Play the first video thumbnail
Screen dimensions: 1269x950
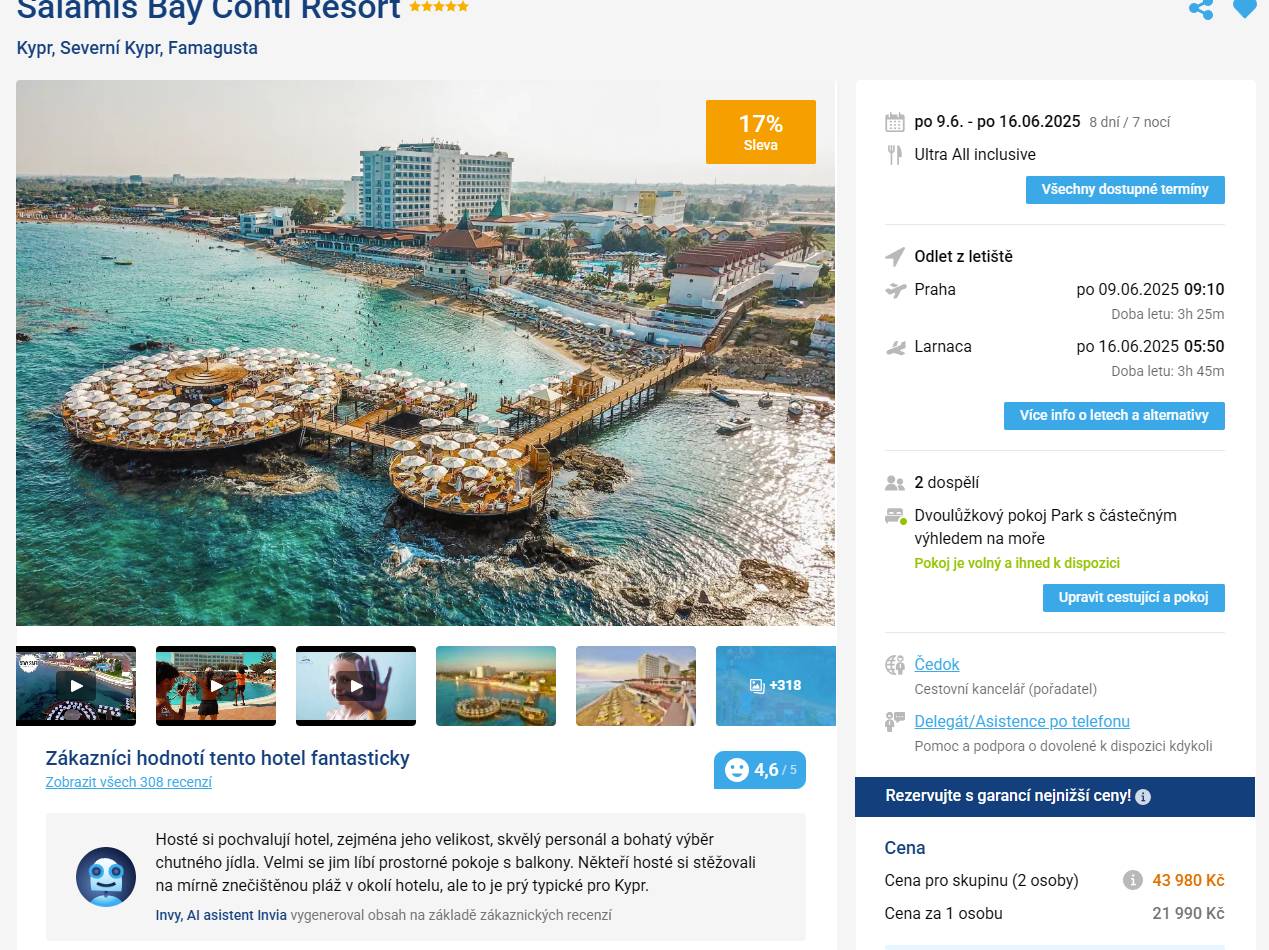(x=76, y=685)
